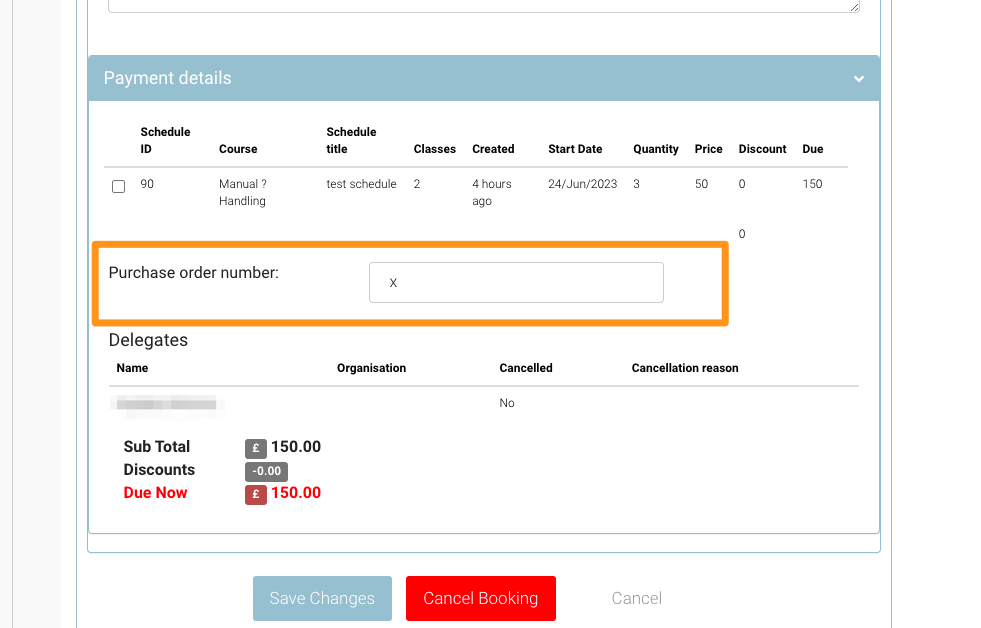Tick the checkbox for schedule 90
Image resolution: width=981 pixels, height=628 pixels.
coord(119,186)
